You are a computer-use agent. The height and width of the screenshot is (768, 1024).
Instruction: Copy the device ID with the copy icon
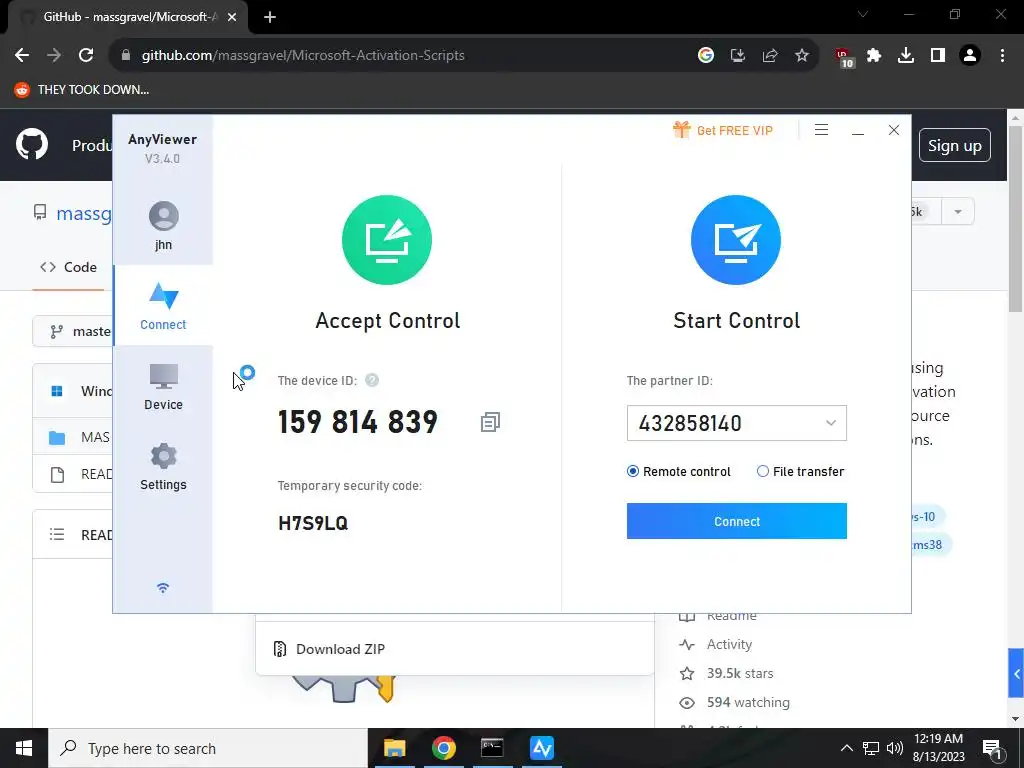coord(490,422)
